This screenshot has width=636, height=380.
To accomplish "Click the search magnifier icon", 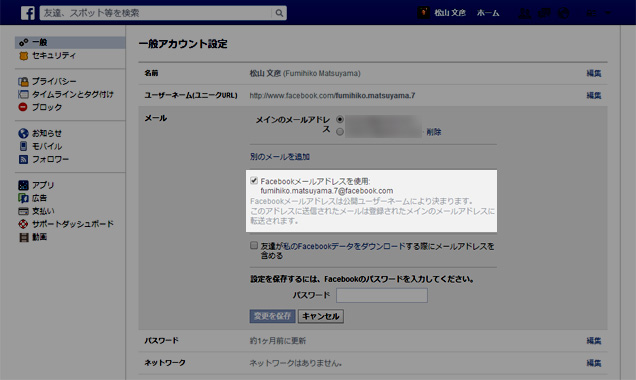I will (279, 13).
